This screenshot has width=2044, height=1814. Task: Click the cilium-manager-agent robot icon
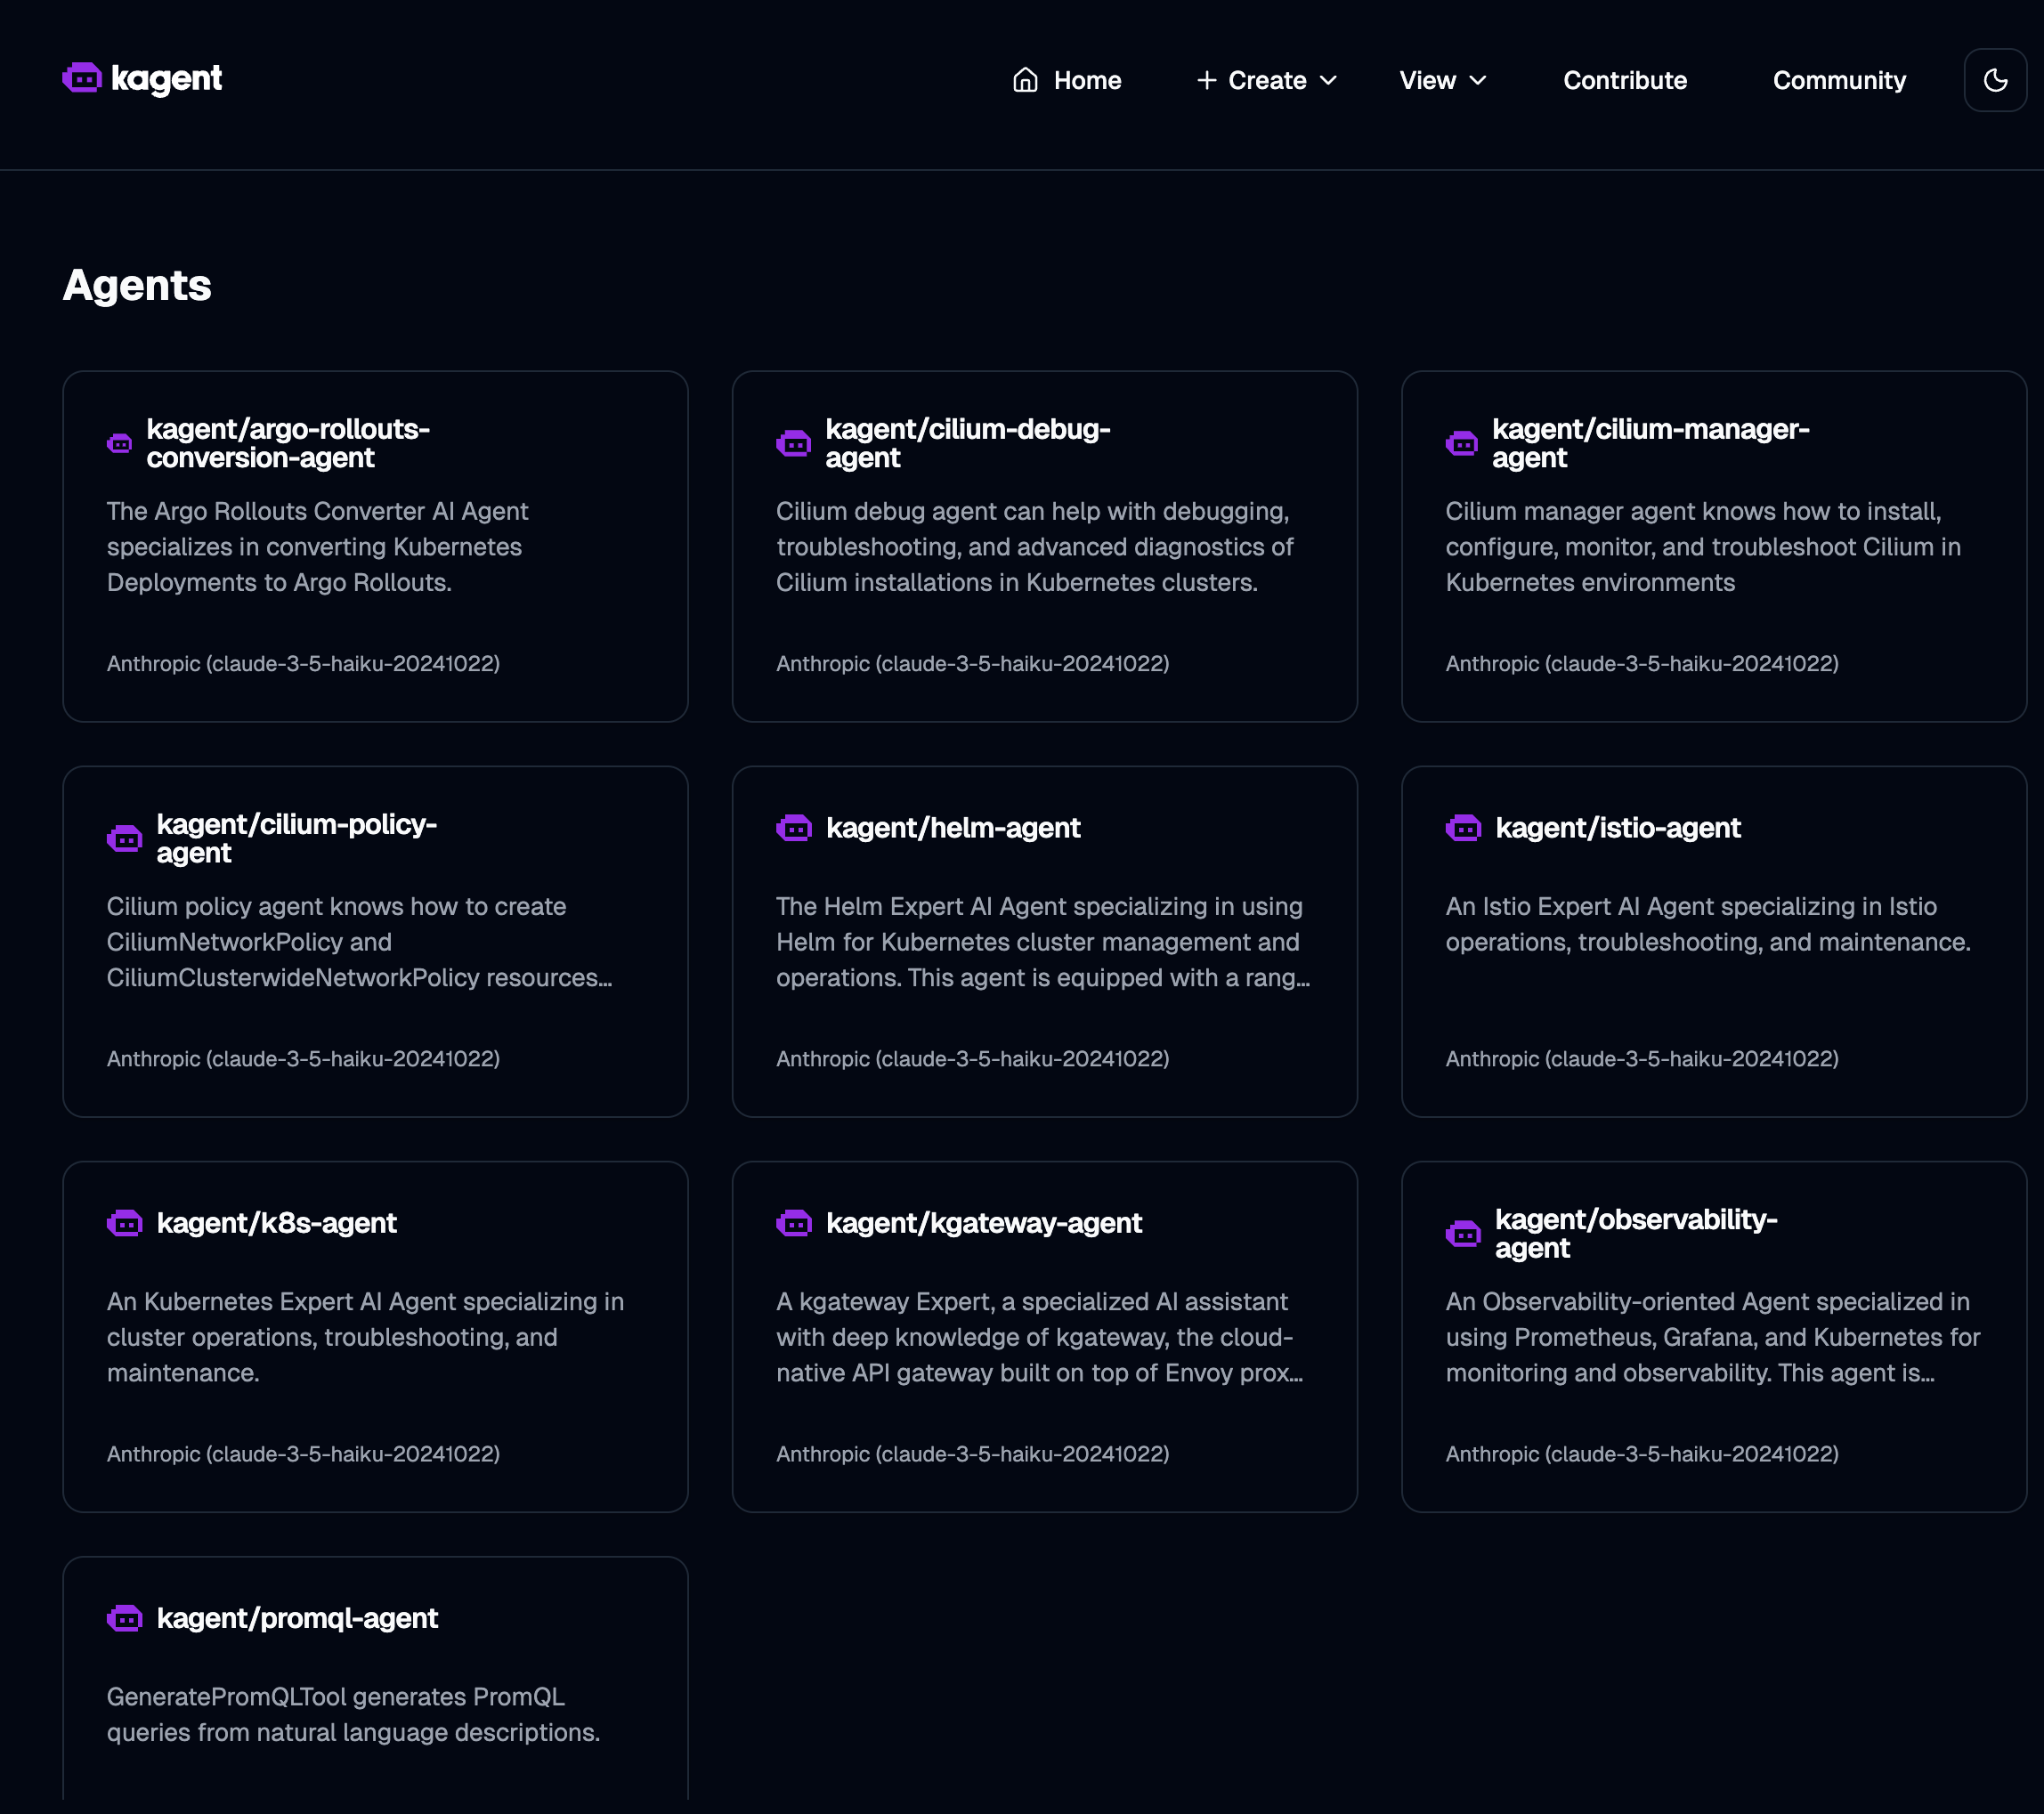point(1461,443)
